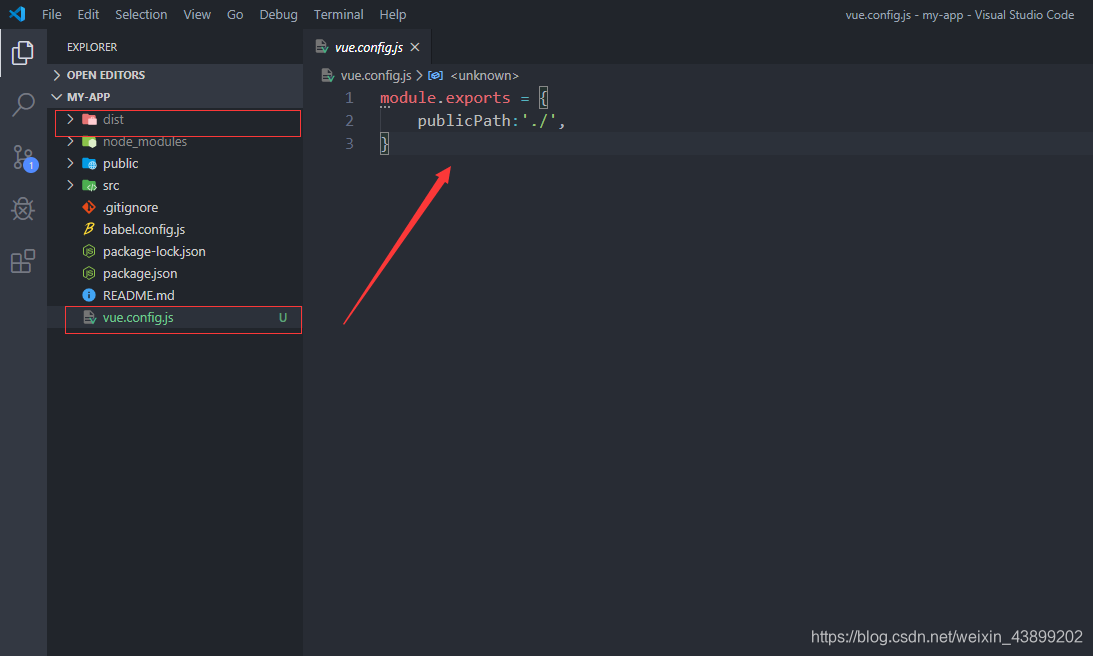Click the package-lock.json node icon
Viewport: 1093px width, 656px height.
(x=89, y=251)
